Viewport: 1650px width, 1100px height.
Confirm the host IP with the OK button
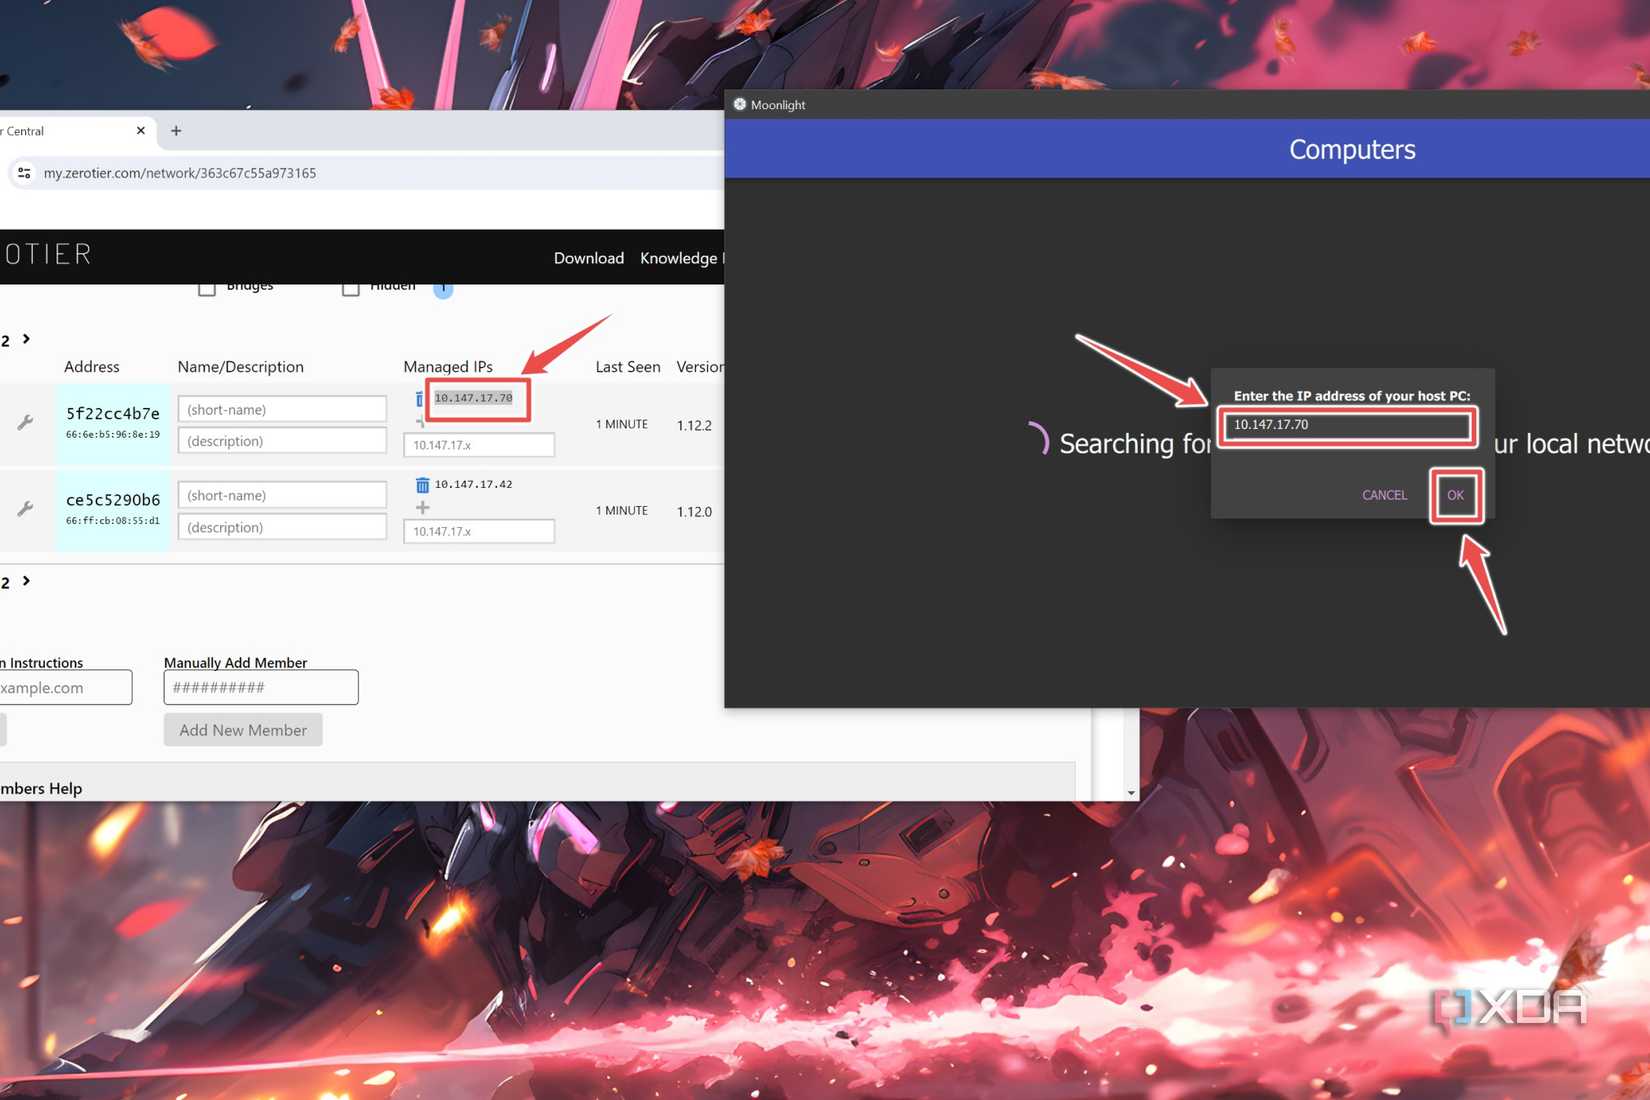click(x=1456, y=495)
